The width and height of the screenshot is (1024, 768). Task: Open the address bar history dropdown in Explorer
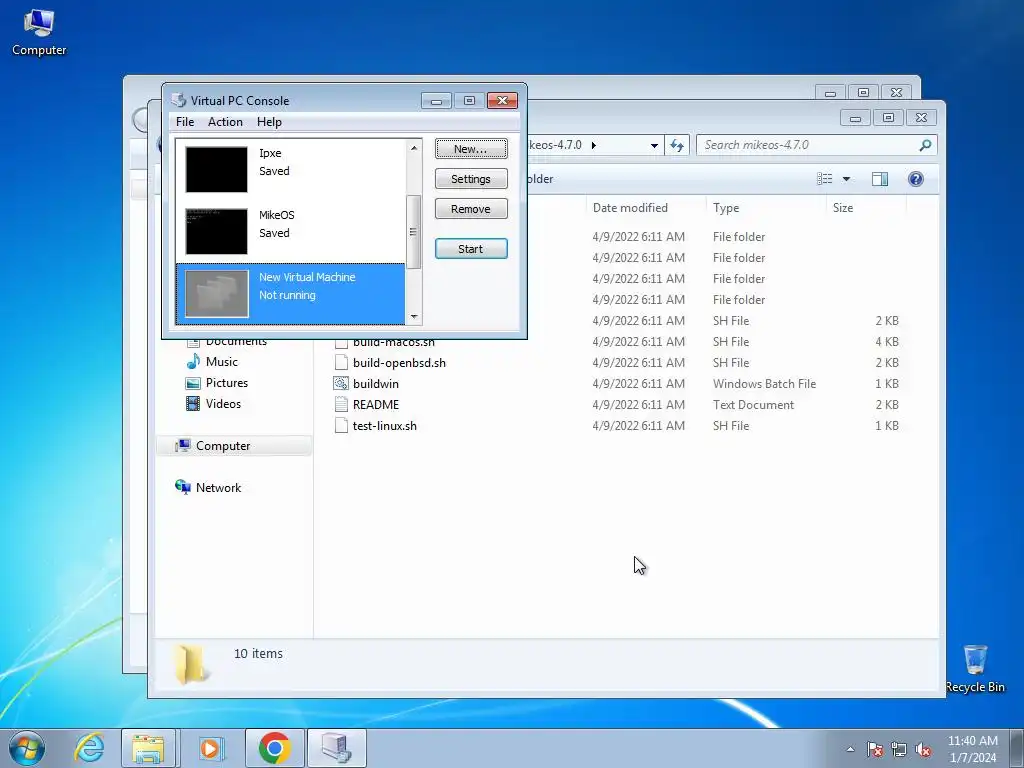654,146
